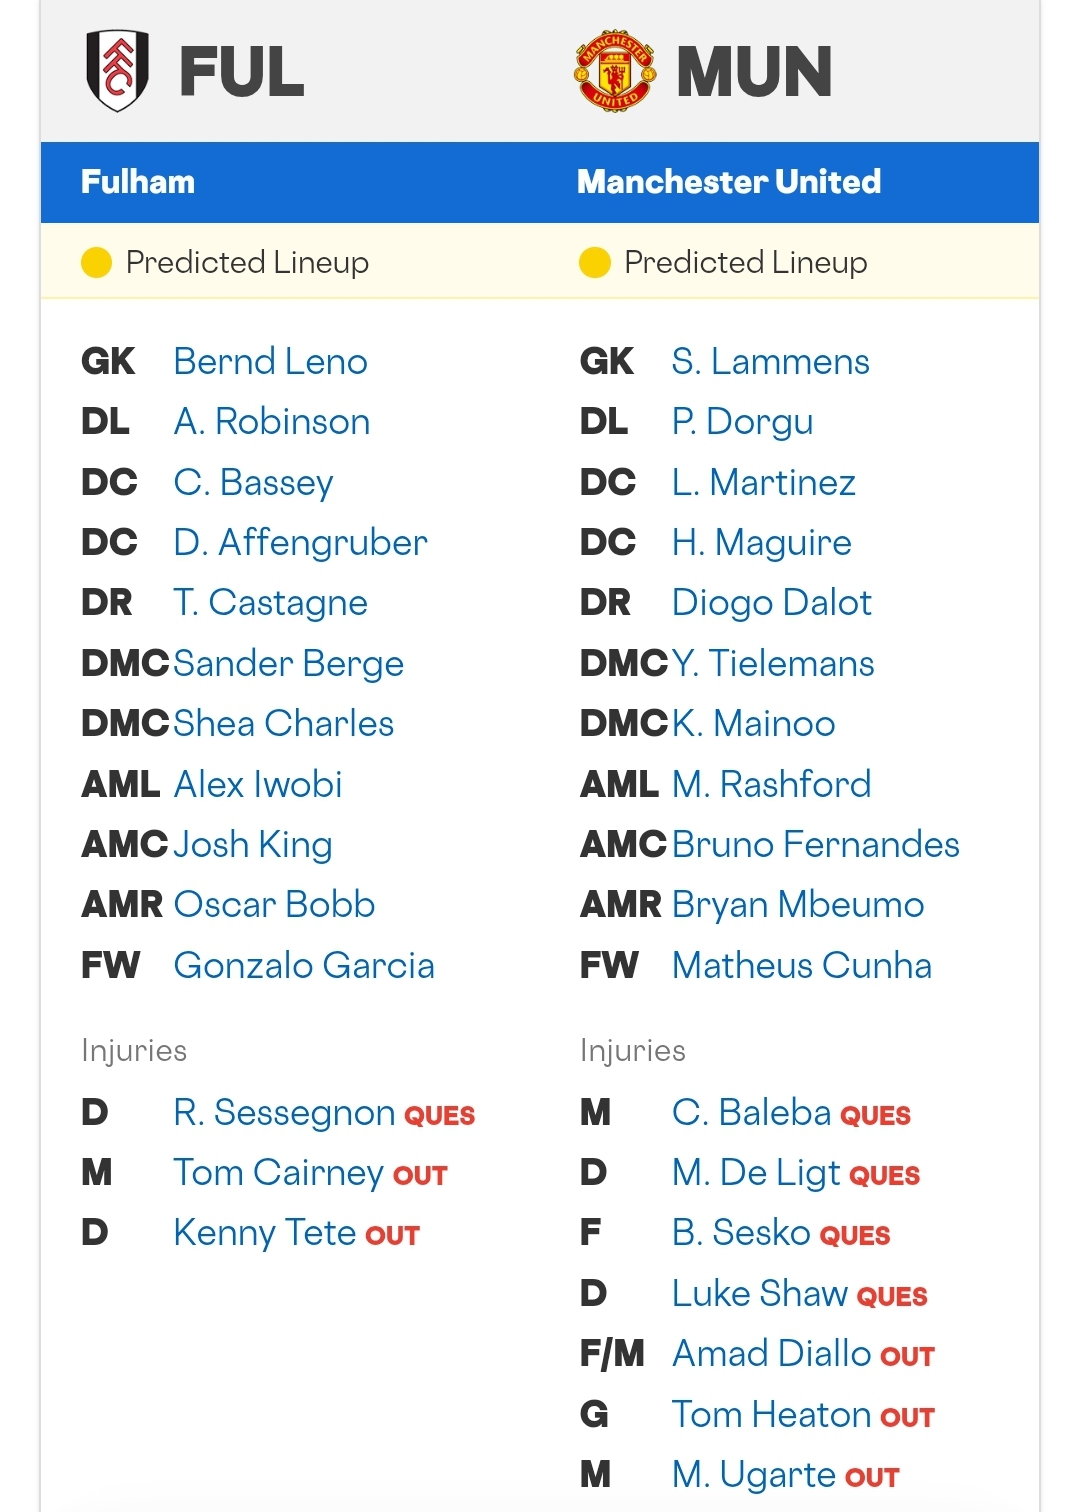
Task: Select the Fulham team header
Action: tap(138, 182)
